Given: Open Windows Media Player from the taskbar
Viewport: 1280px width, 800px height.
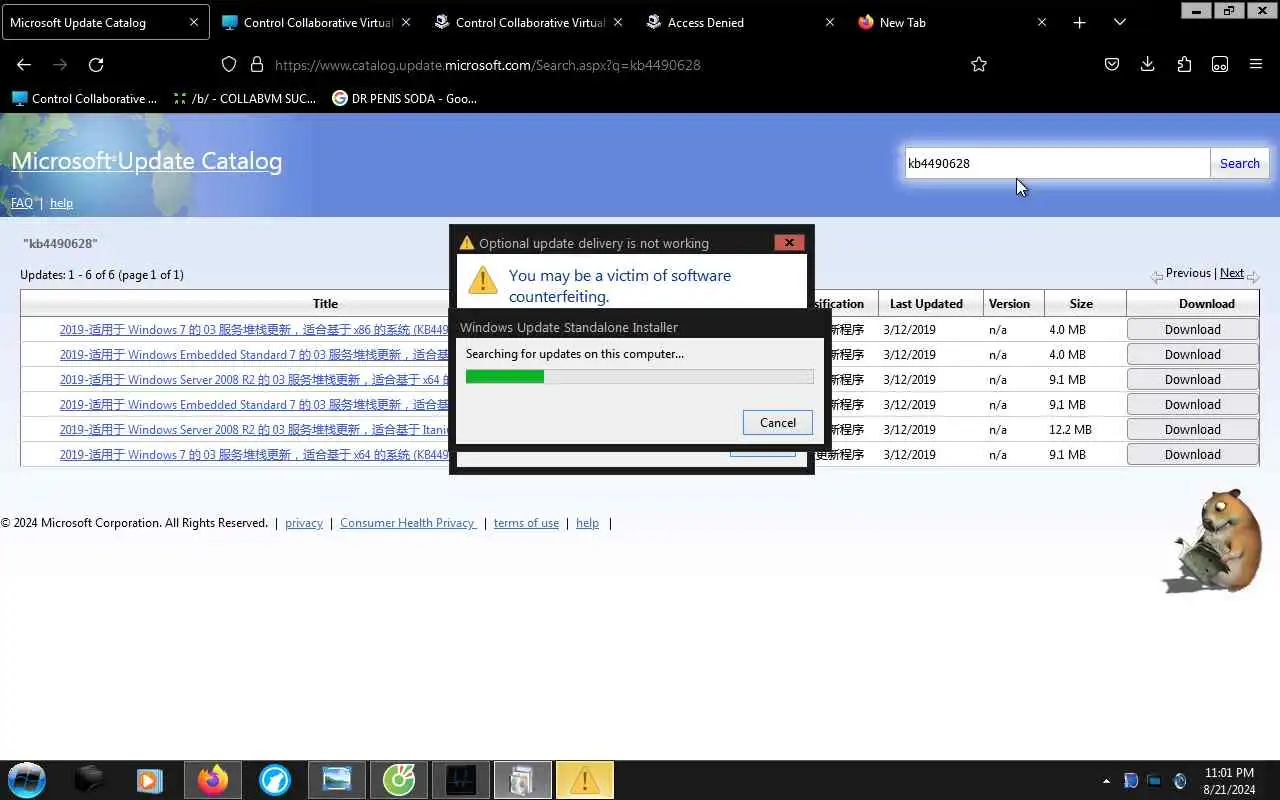Looking at the screenshot, I should pos(150,779).
